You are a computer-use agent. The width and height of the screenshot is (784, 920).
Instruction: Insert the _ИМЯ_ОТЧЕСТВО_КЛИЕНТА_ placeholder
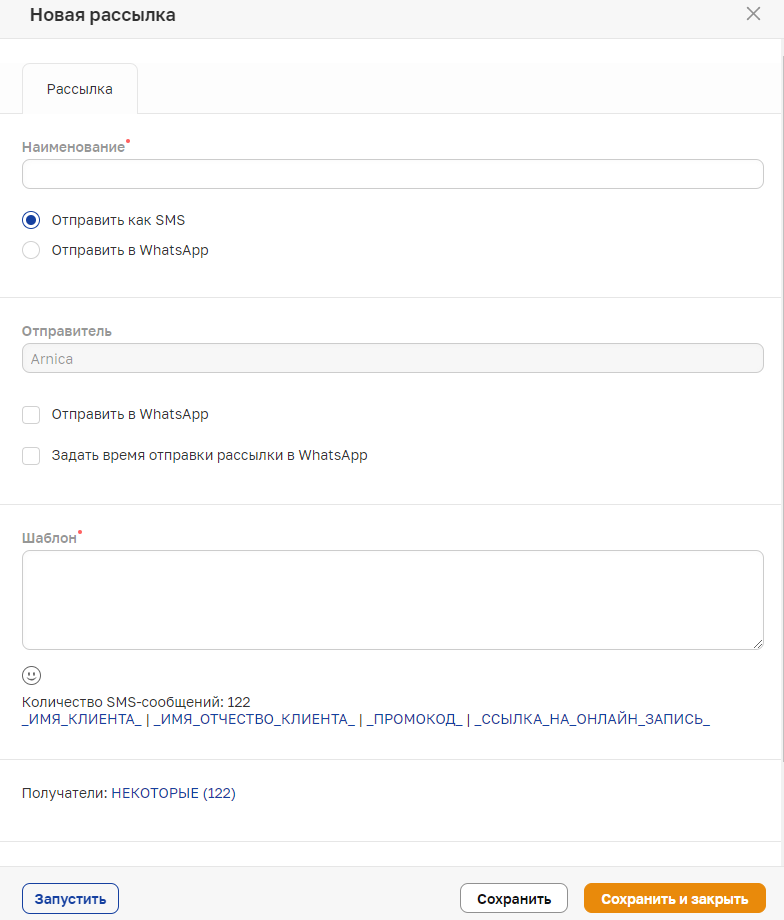click(254, 719)
